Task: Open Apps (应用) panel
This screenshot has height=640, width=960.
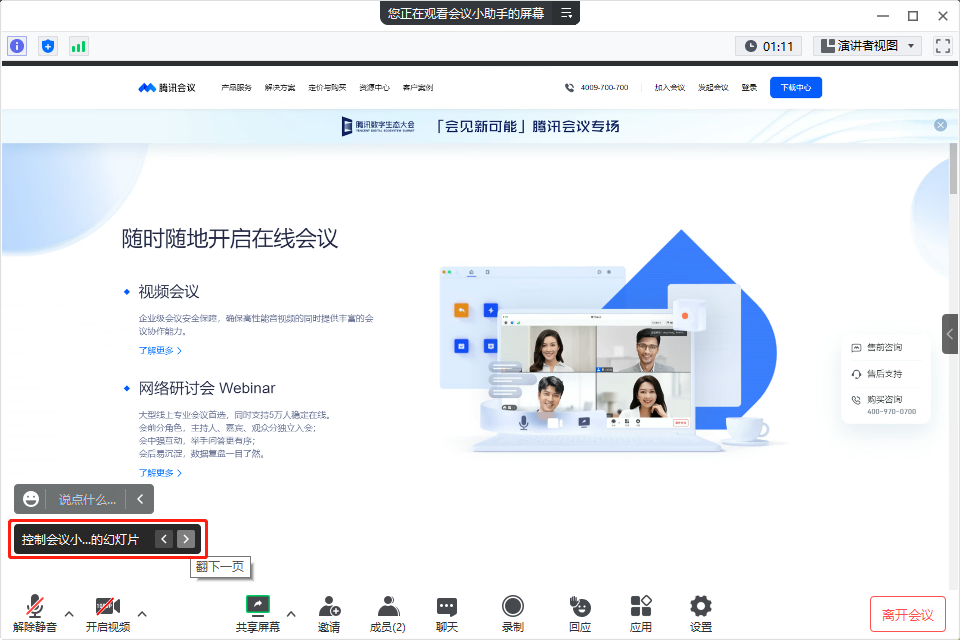Action: coord(641,613)
